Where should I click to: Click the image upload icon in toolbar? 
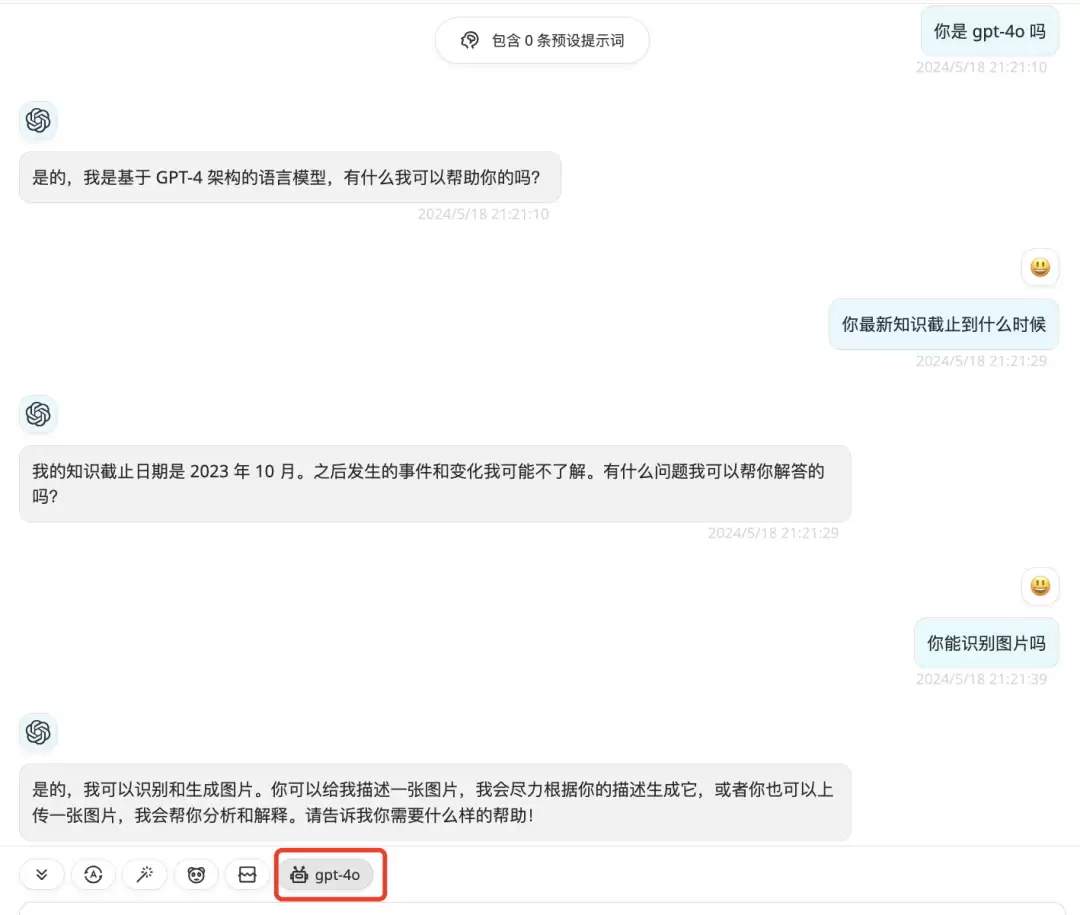click(247, 875)
